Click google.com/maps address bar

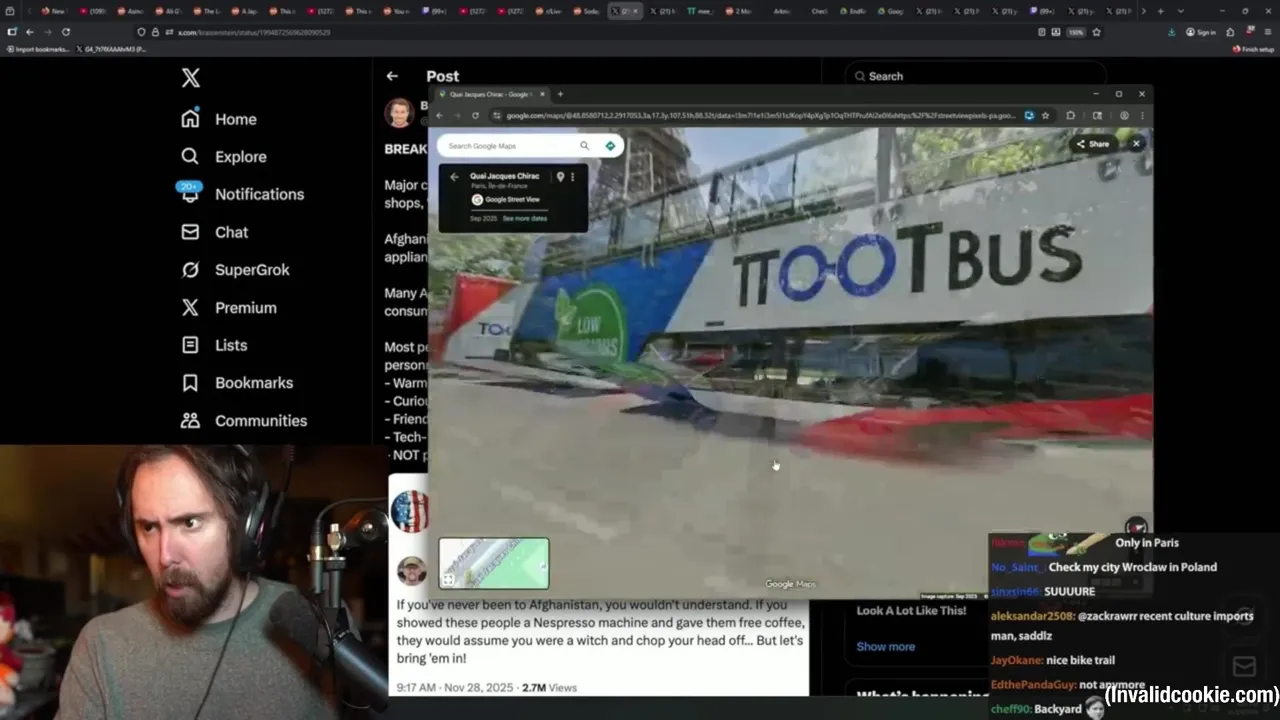(x=760, y=115)
